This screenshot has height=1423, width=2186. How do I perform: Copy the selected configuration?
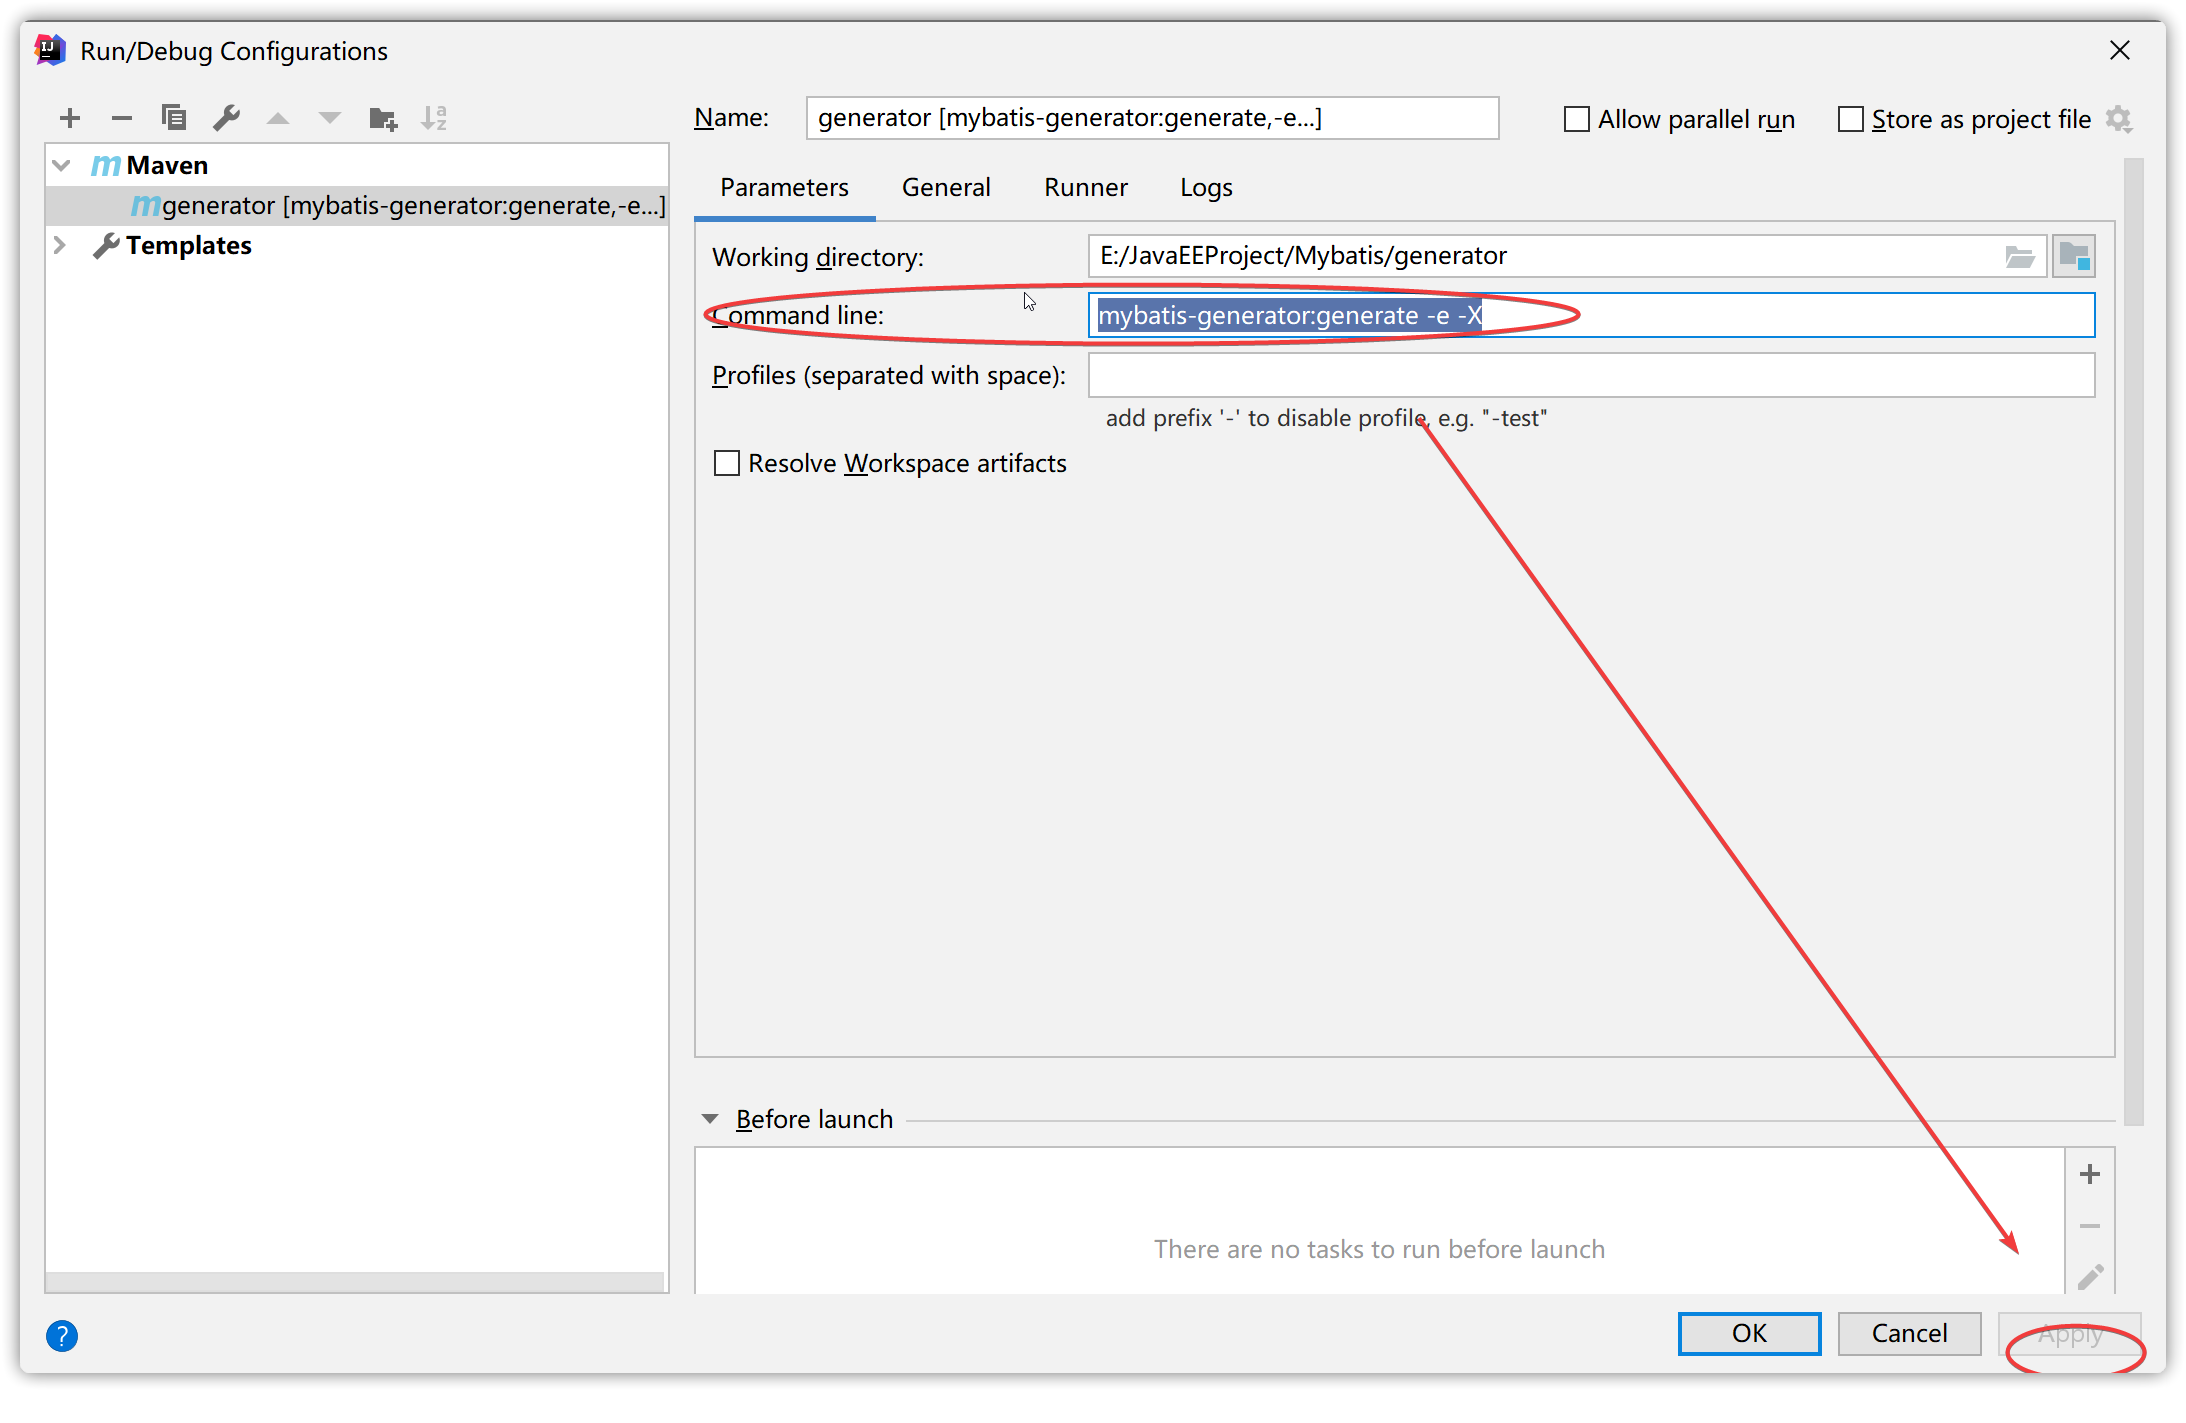174,118
